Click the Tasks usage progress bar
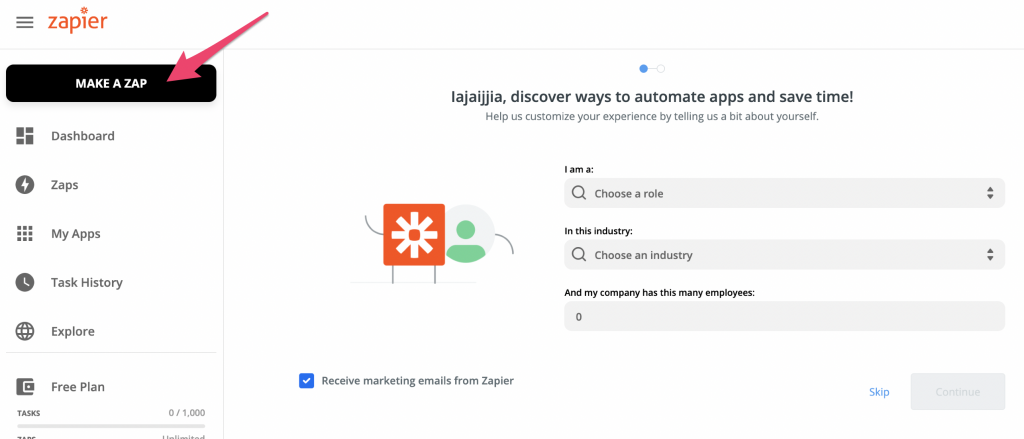1024x439 pixels. click(x=111, y=425)
